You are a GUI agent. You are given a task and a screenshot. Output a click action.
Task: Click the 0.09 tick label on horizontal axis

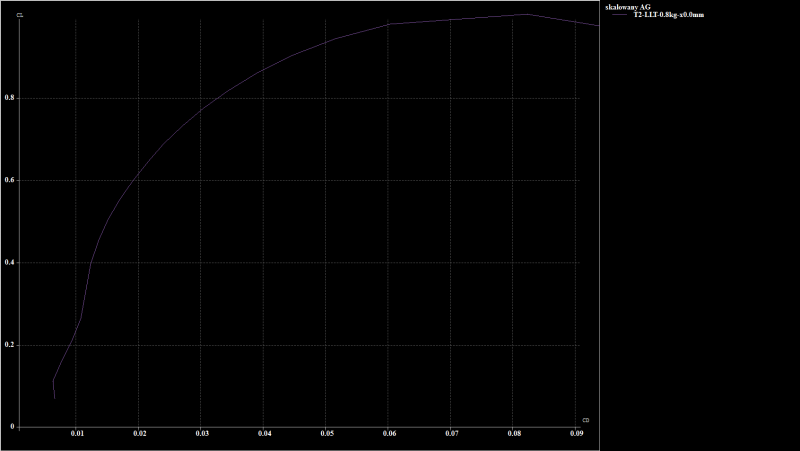tap(577, 434)
